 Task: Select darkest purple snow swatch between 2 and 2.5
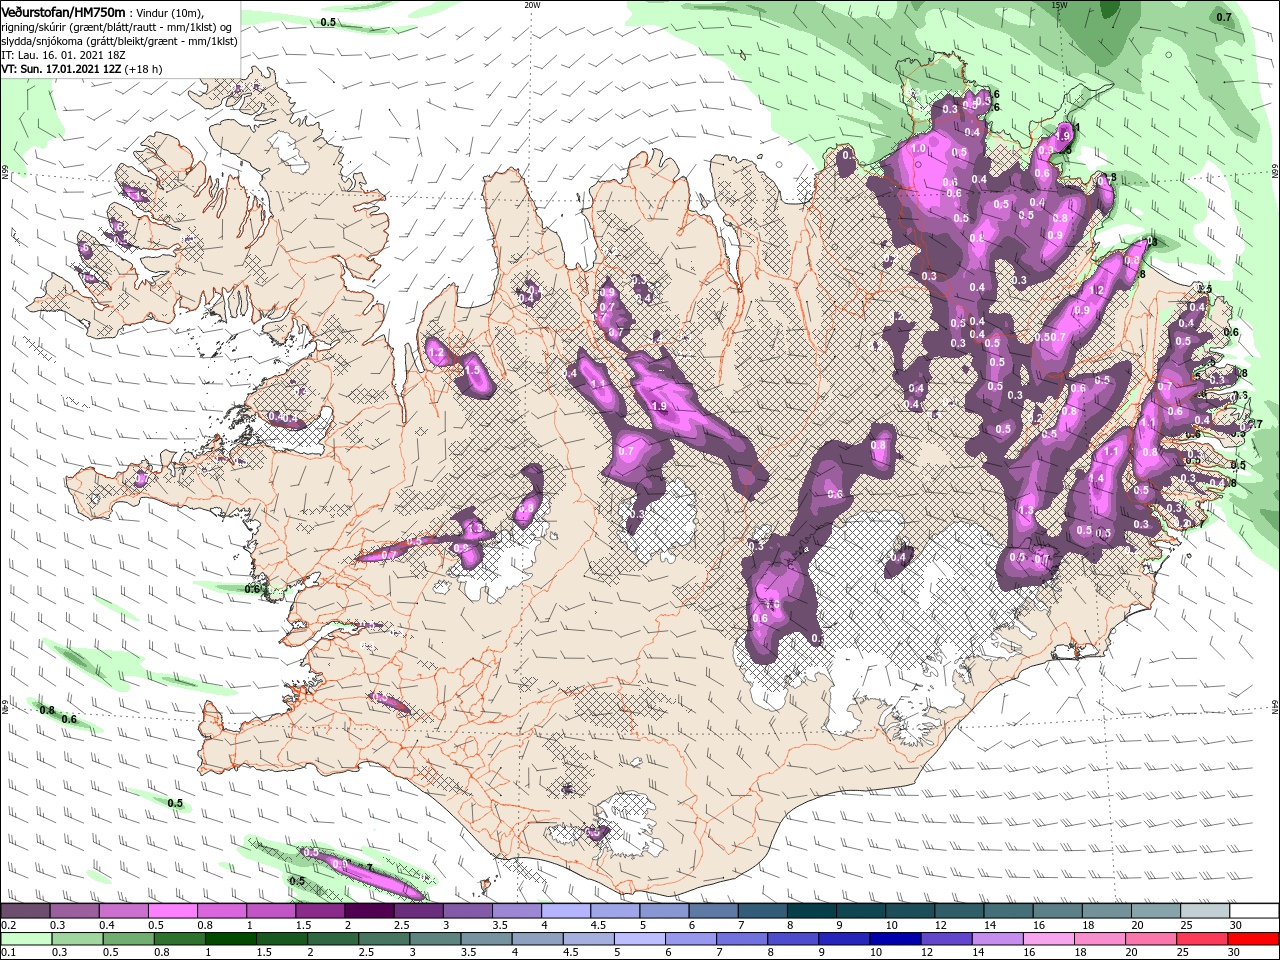[x=369, y=911]
